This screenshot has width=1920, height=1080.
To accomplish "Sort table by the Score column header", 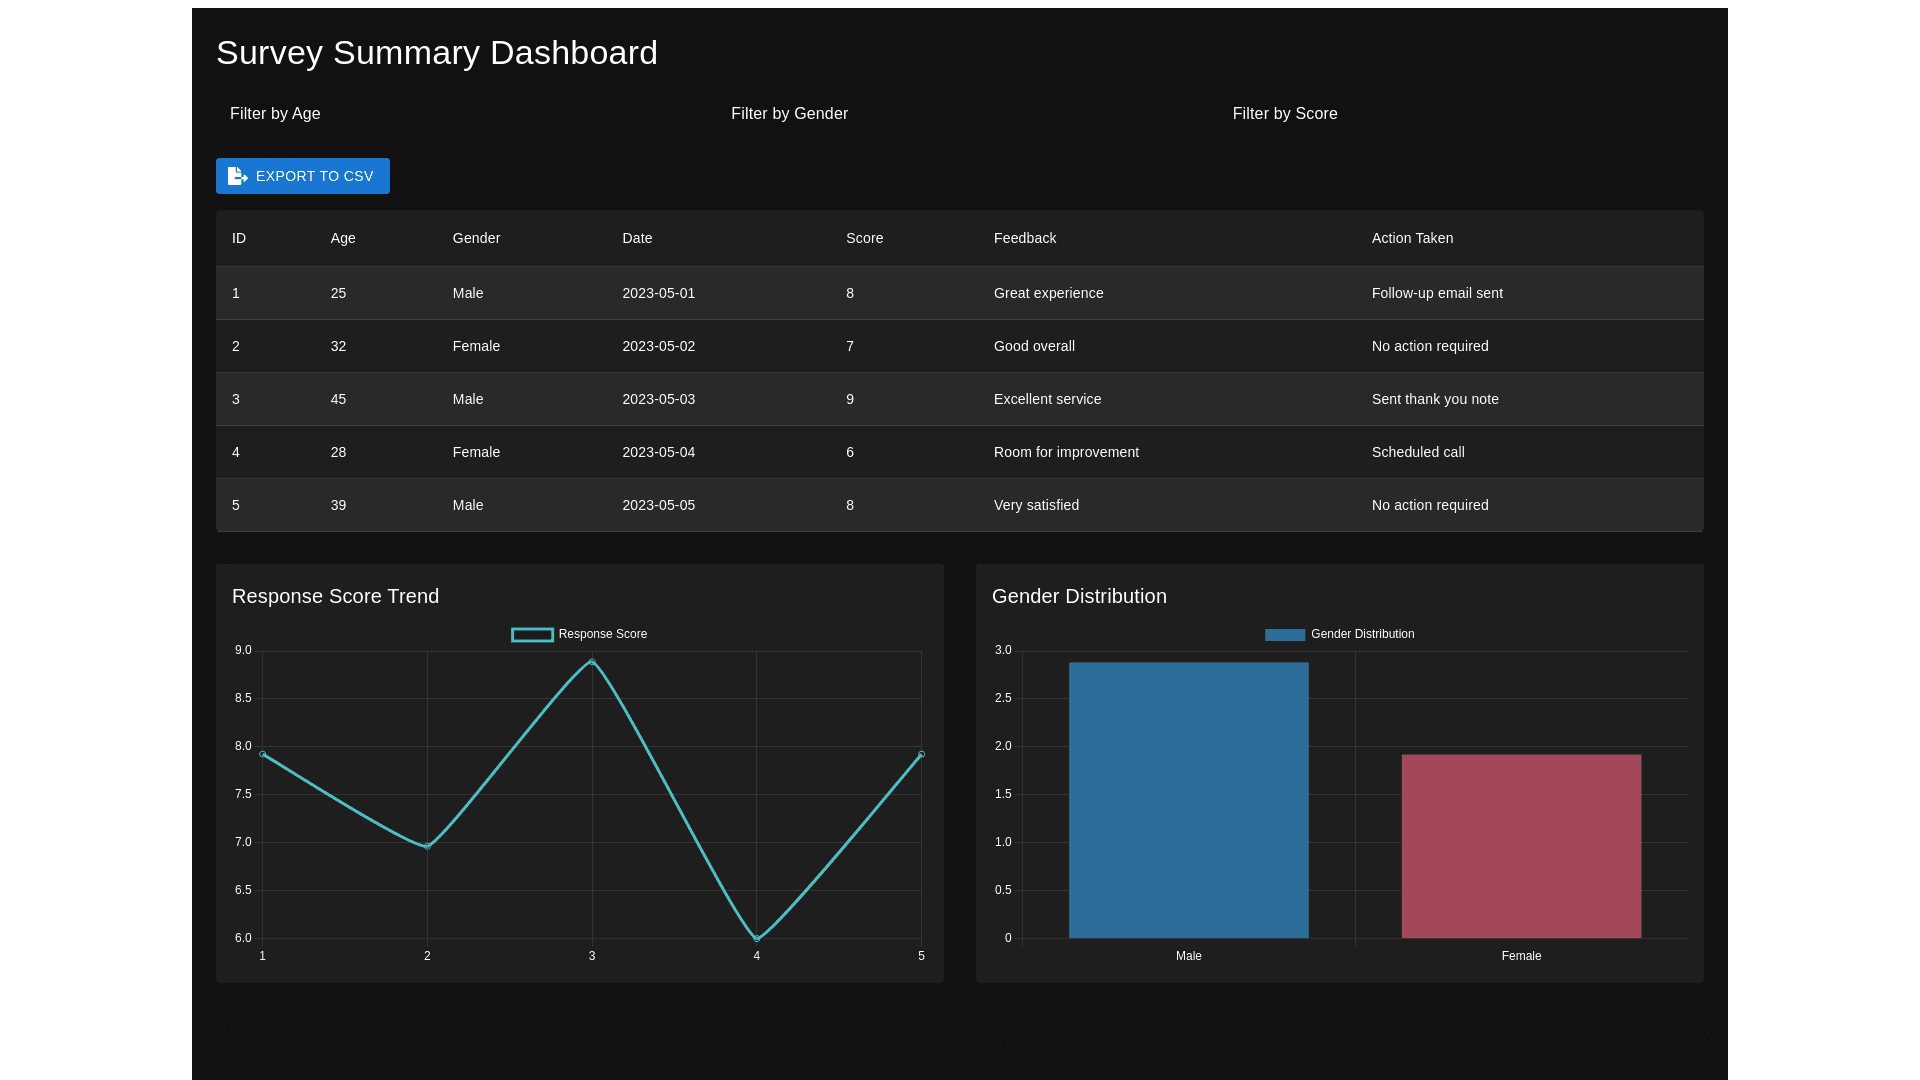I will (x=864, y=238).
